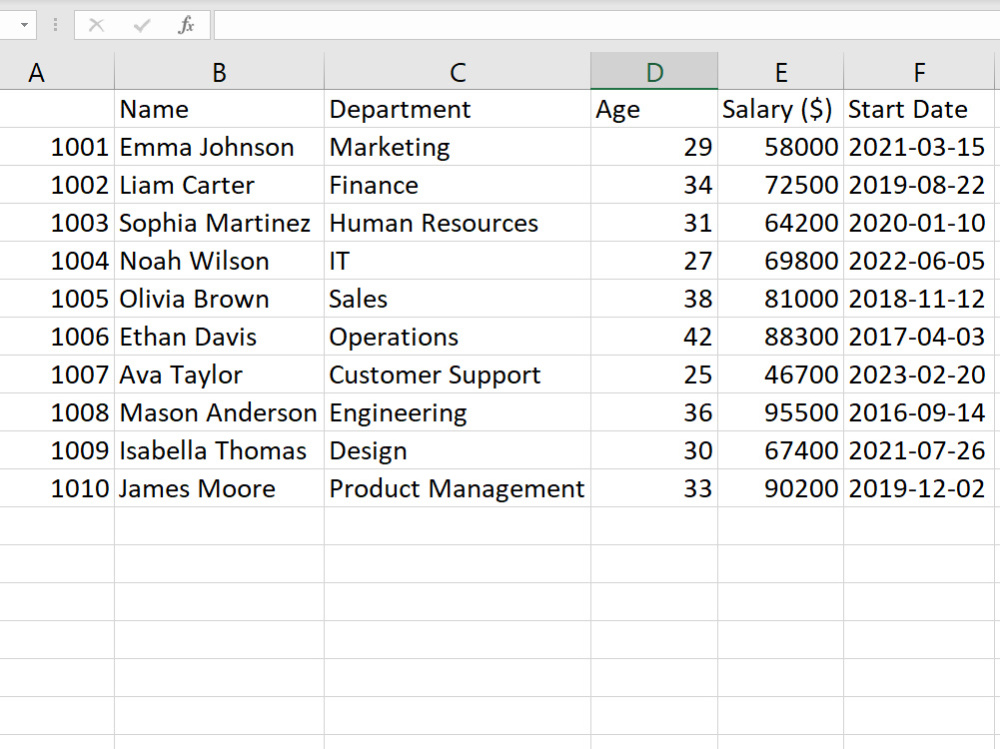Select date cell 2020-01-10
1000x749 pixels.
point(919,223)
